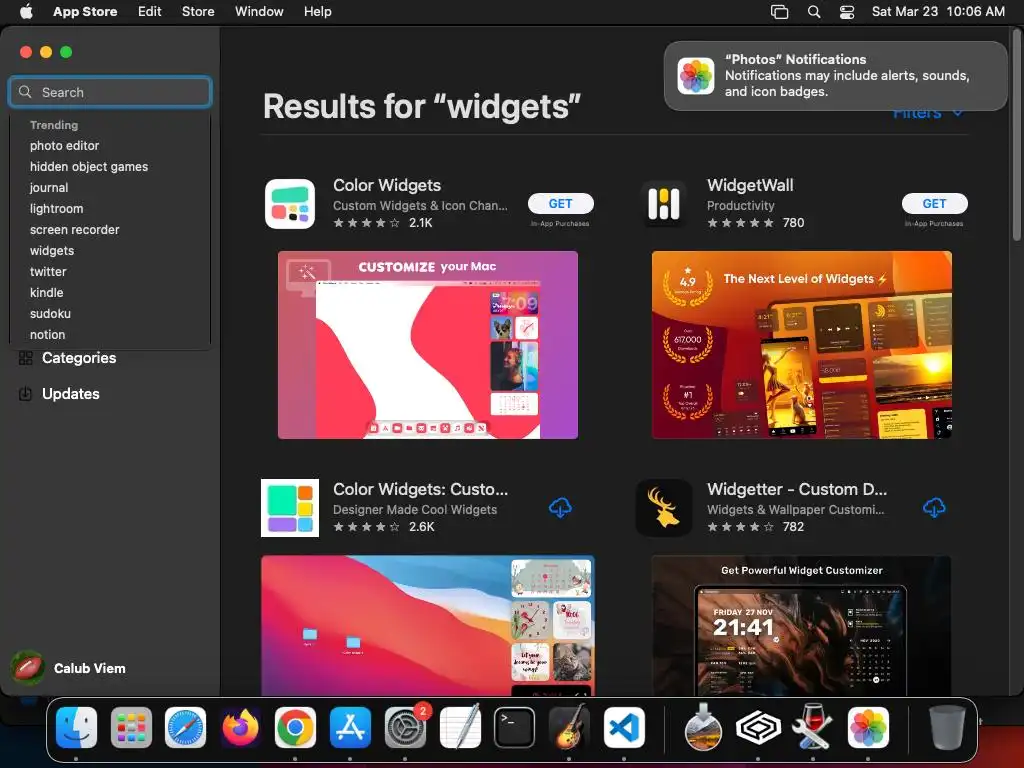This screenshot has width=1024, height=768.
Task: Click the Categories grid icon
Action: pyautogui.click(x=25, y=358)
